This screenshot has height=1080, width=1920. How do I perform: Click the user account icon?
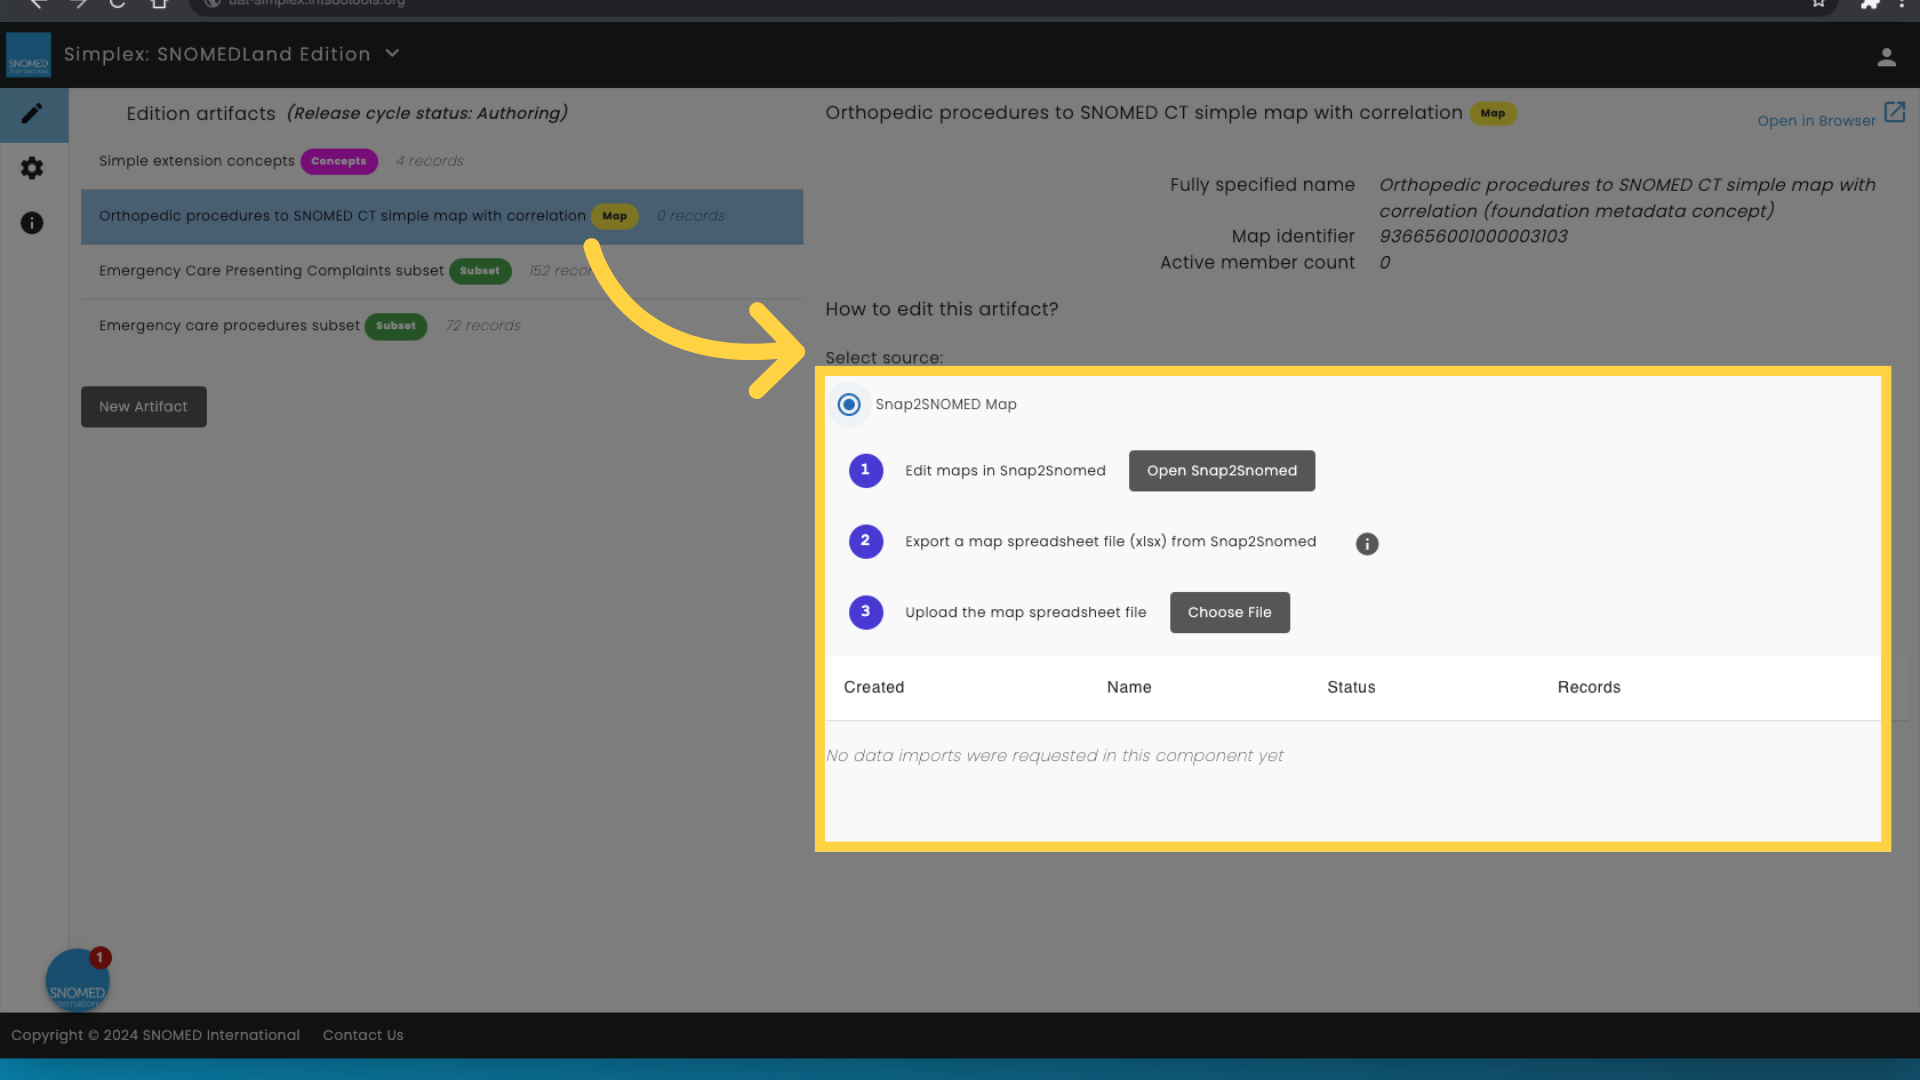pyautogui.click(x=1886, y=58)
